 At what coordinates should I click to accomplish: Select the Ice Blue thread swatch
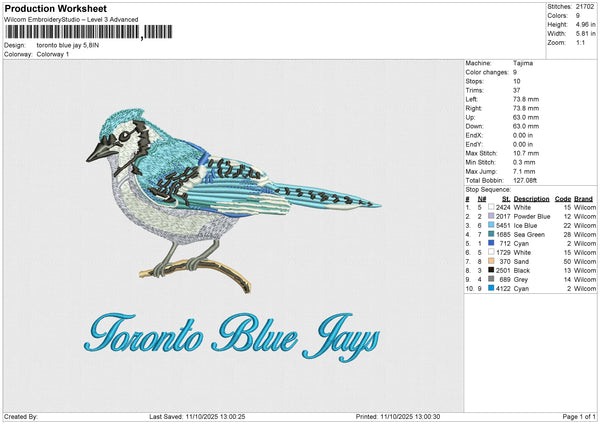click(491, 225)
